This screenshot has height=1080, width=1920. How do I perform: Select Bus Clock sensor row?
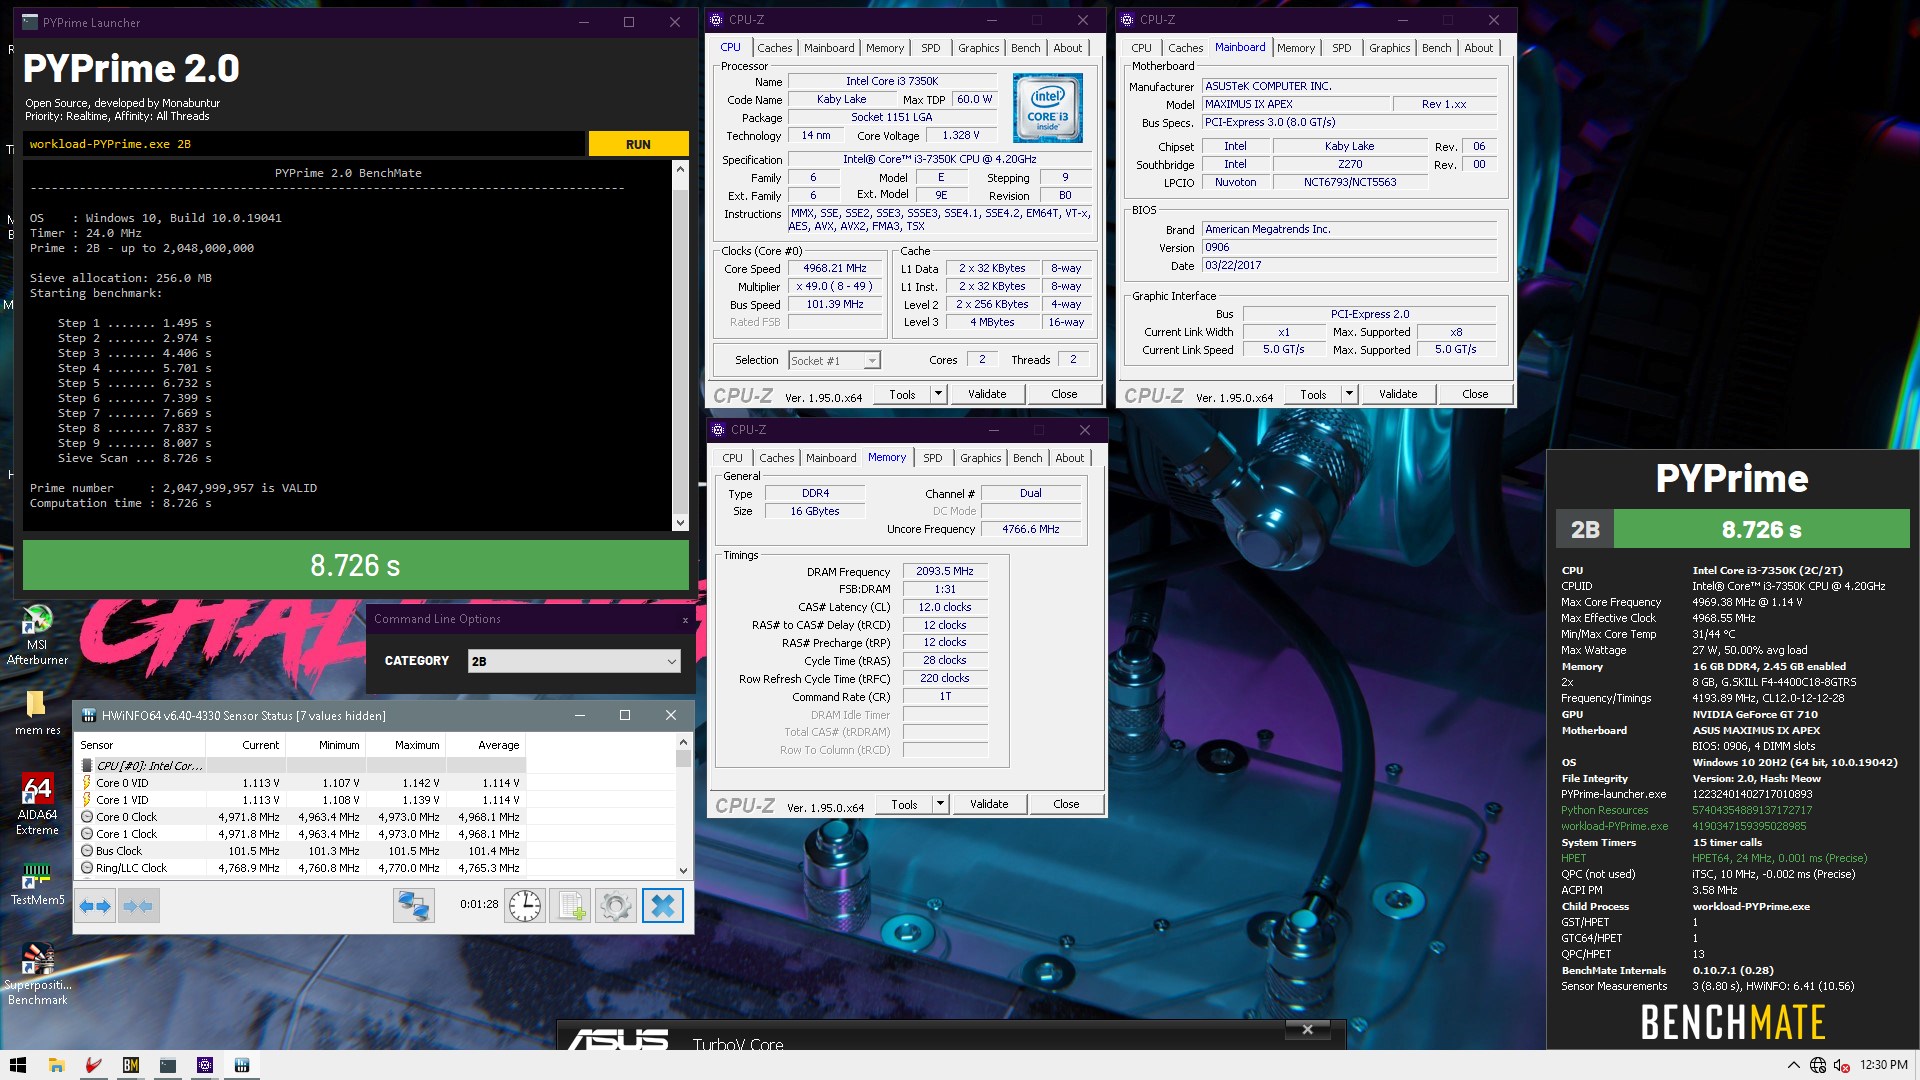(301, 851)
